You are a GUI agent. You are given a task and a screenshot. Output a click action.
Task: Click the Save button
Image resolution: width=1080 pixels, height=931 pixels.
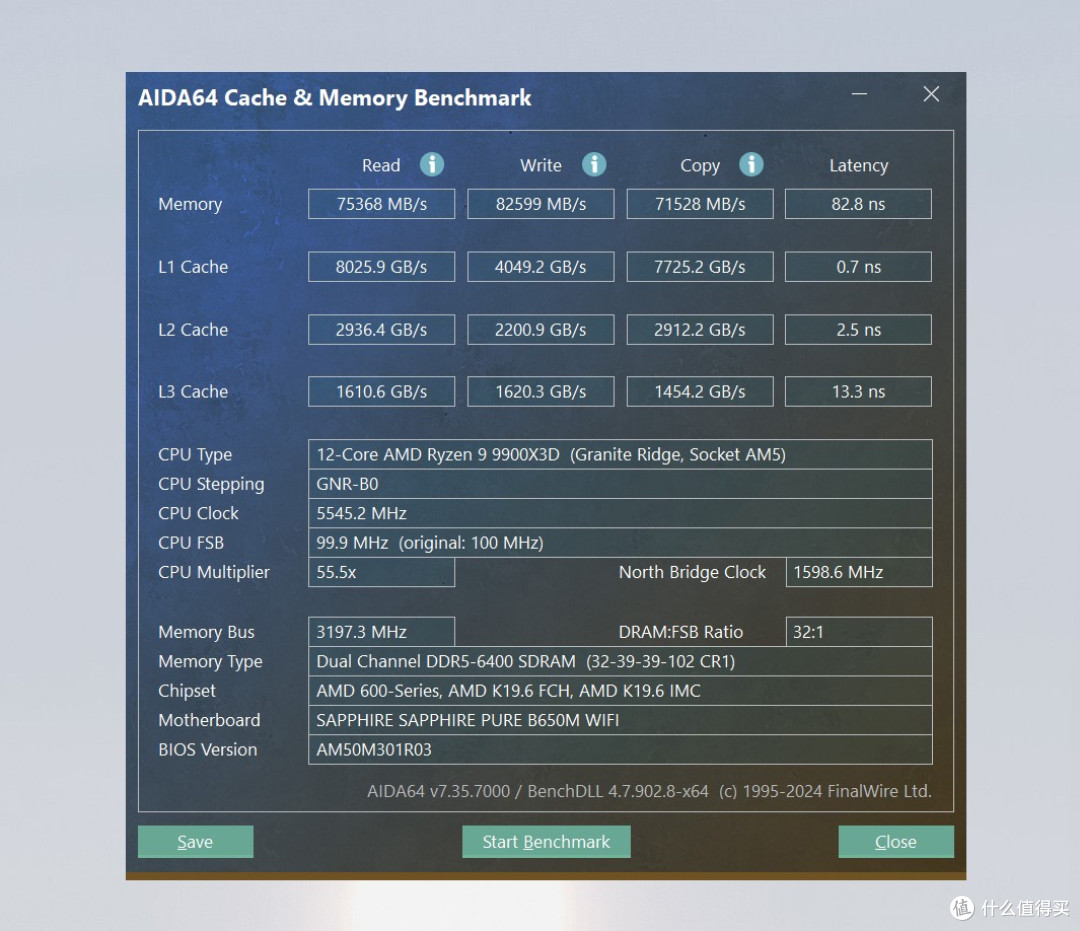196,841
